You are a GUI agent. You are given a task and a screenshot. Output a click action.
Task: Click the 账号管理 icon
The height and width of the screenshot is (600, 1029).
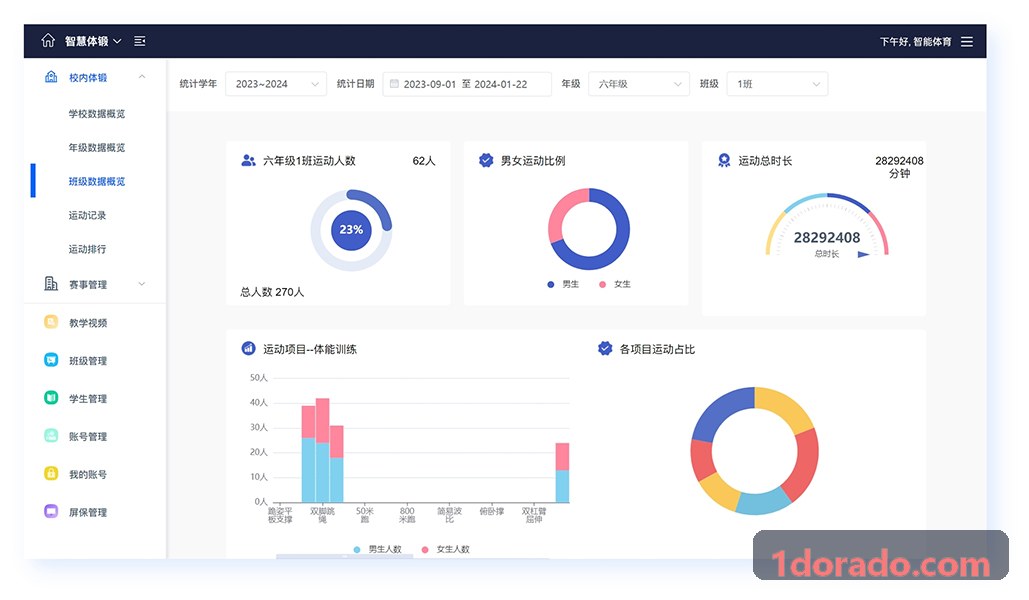(51, 435)
